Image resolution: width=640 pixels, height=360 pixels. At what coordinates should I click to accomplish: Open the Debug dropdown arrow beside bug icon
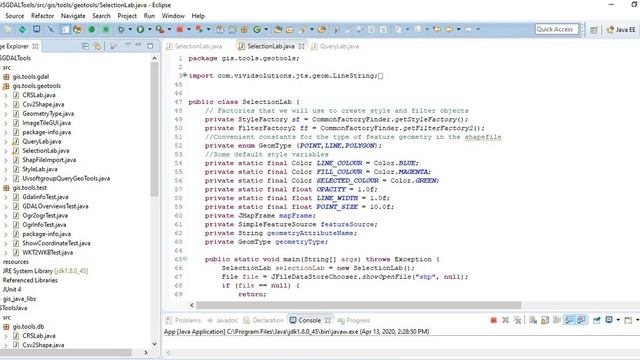tap(130, 29)
